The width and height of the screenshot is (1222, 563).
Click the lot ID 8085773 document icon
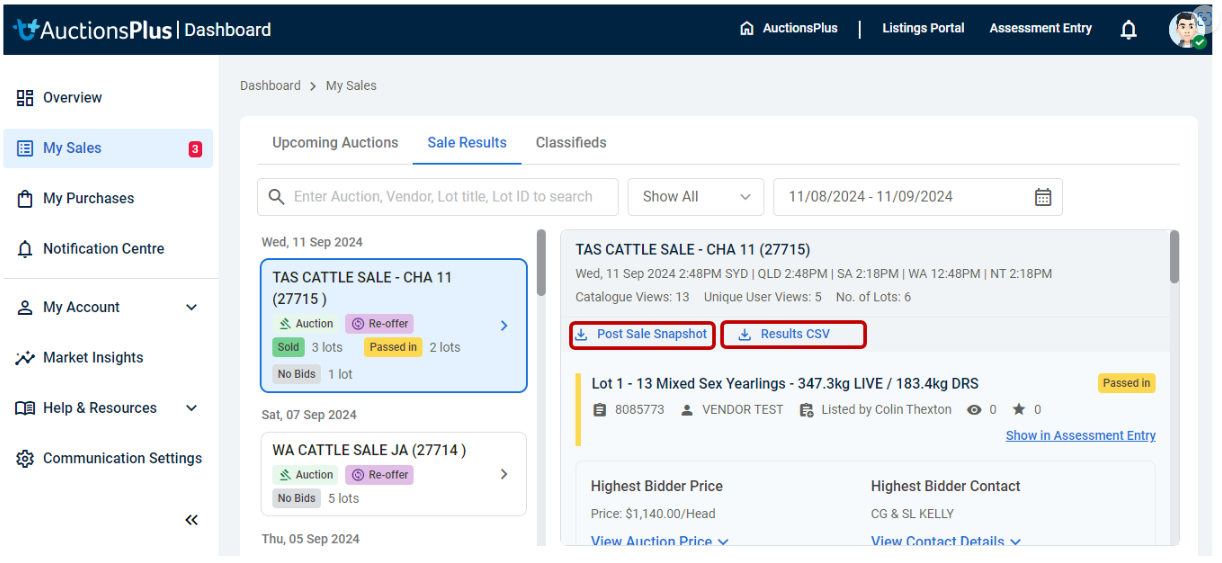tap(600, 410)
